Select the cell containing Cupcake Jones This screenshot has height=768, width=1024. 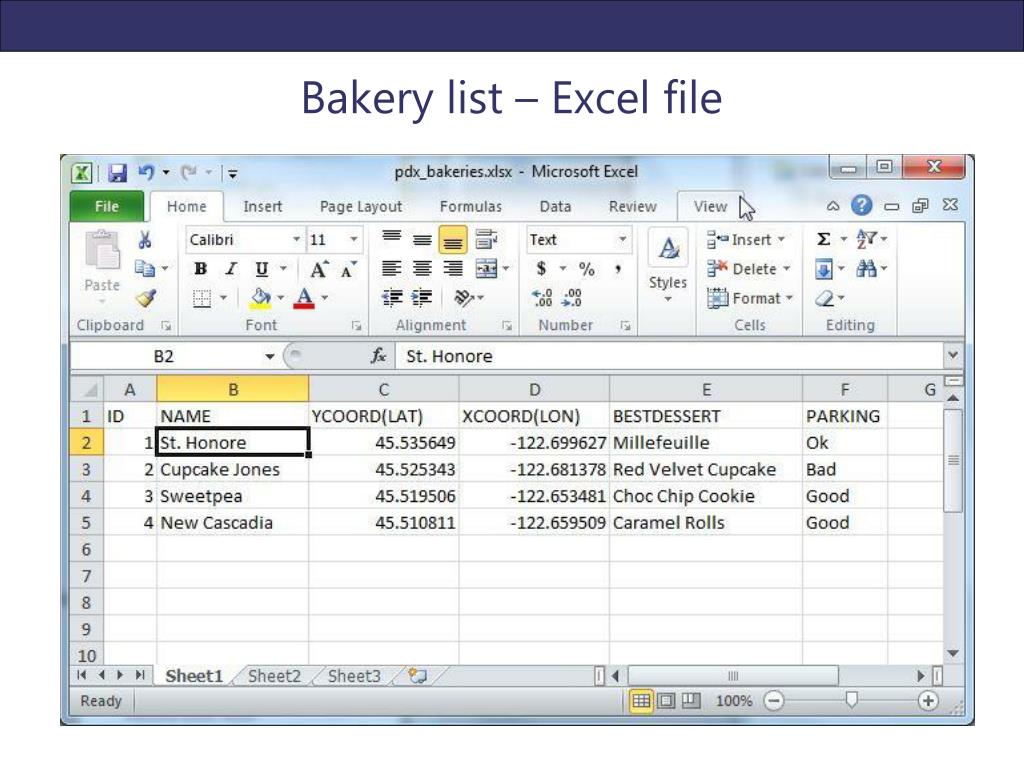click(232, 470)
